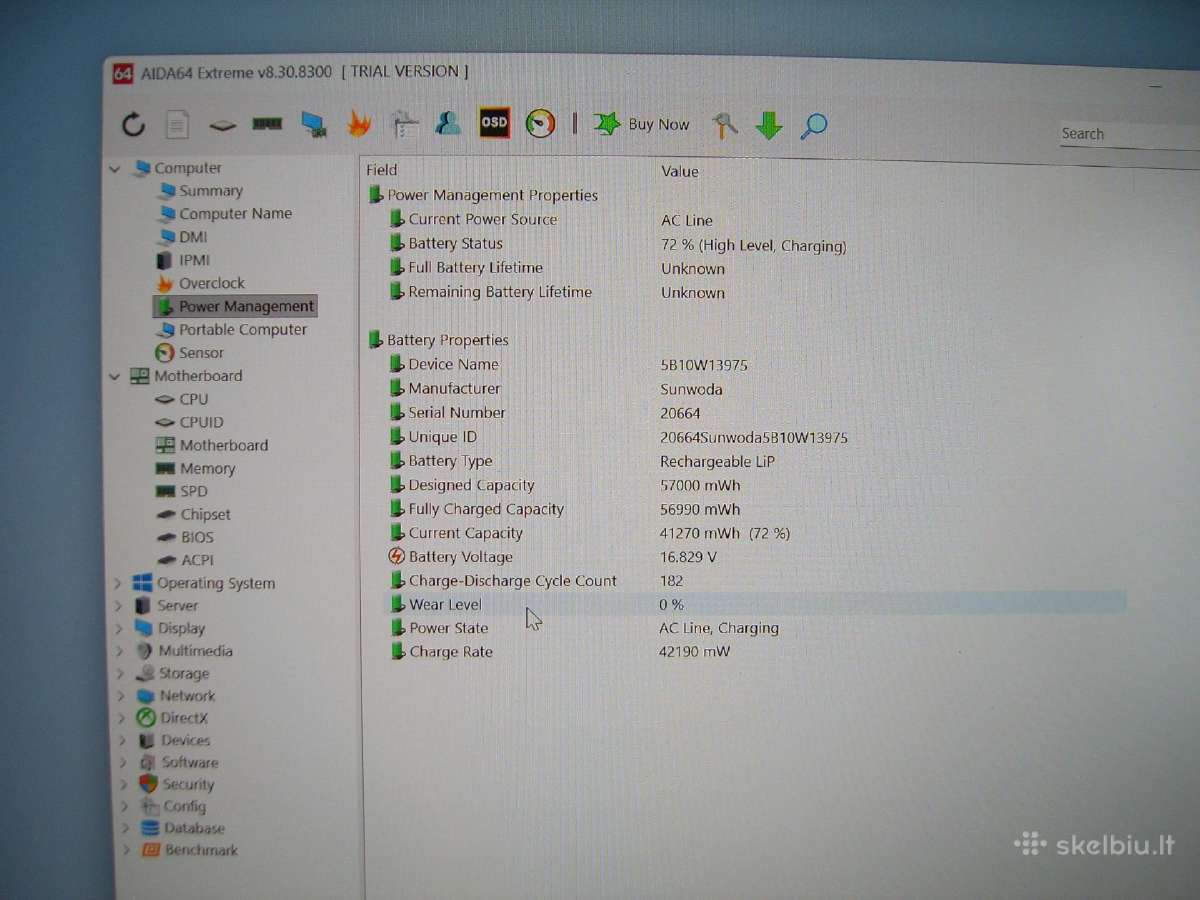Open the SPD tree item
This screenshot has width=1200, height=900.
pyautogui.click(x=182, y=491)
